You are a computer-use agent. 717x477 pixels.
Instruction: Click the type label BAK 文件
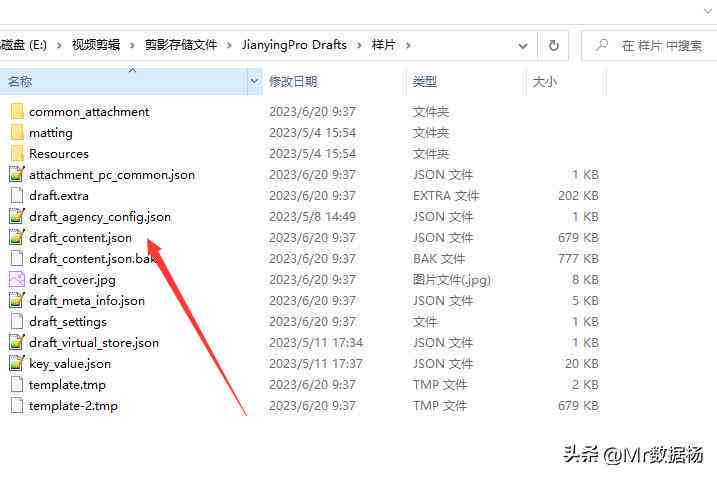[x=439, y=259]
